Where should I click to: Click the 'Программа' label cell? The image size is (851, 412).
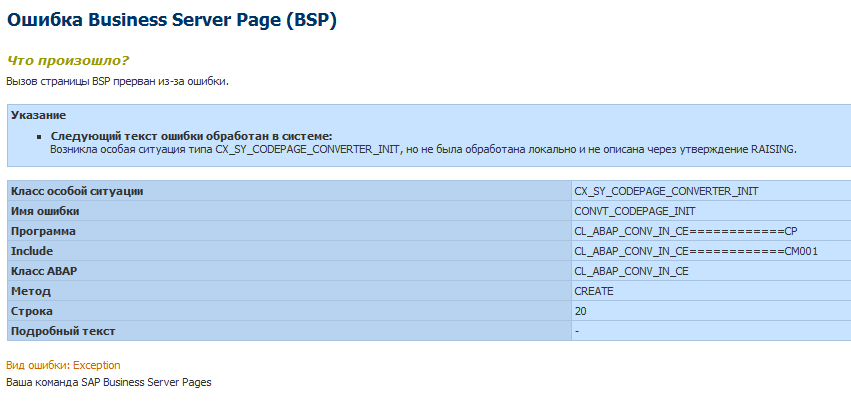[x=289, y=231]
